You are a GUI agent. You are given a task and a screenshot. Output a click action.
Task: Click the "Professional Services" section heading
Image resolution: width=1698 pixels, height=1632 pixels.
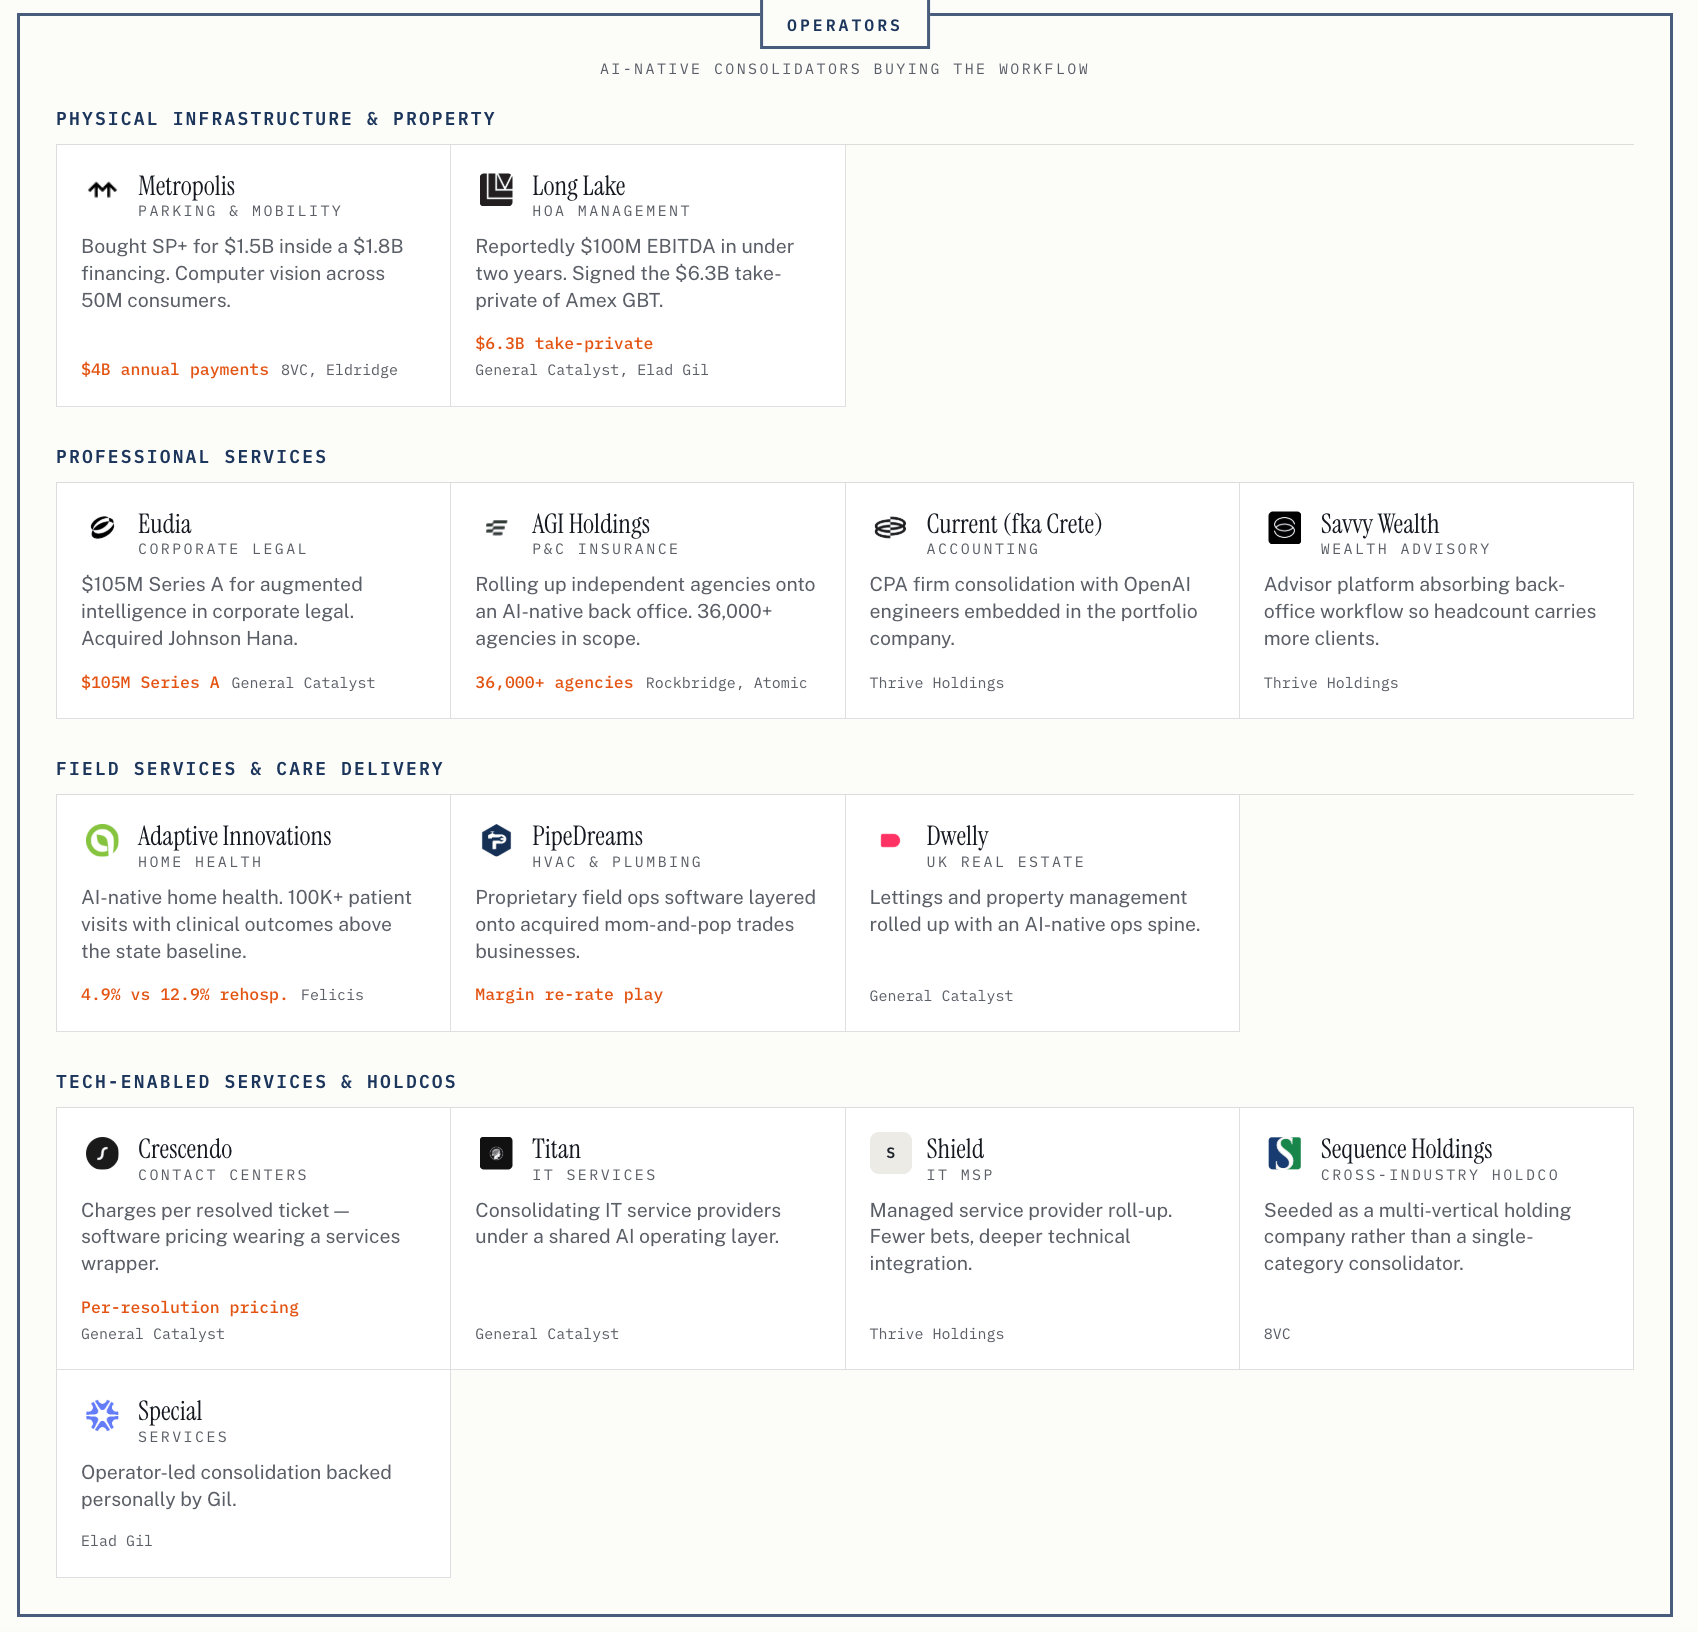click(x=192, y=457)
